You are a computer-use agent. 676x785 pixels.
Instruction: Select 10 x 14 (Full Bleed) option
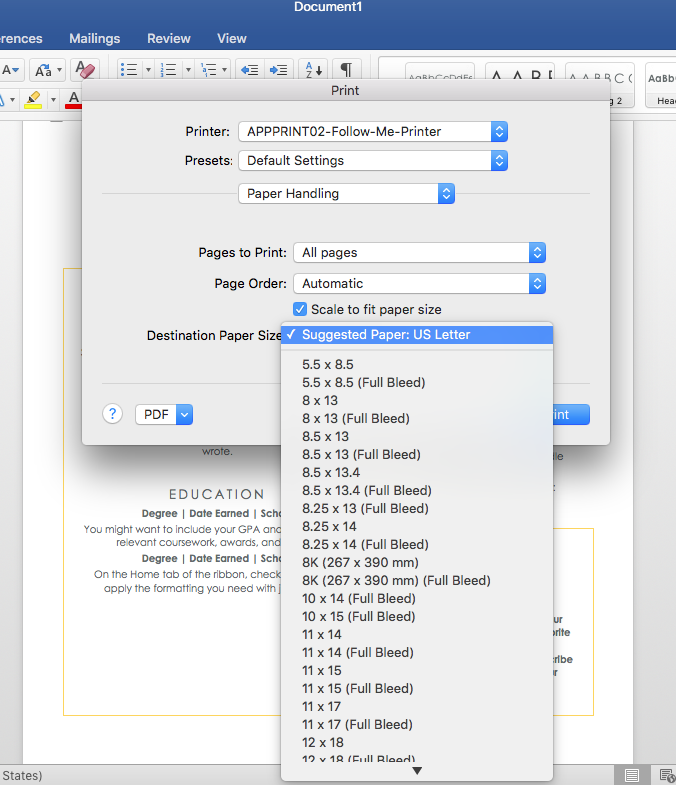click(417, 599)
